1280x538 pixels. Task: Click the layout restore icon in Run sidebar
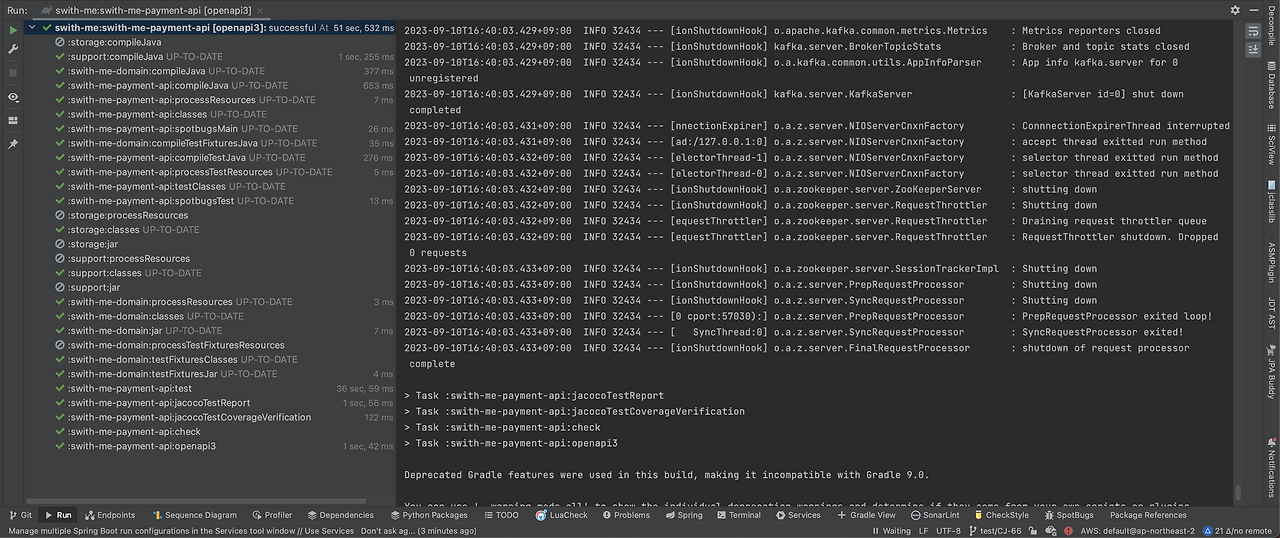click(13, 120)
